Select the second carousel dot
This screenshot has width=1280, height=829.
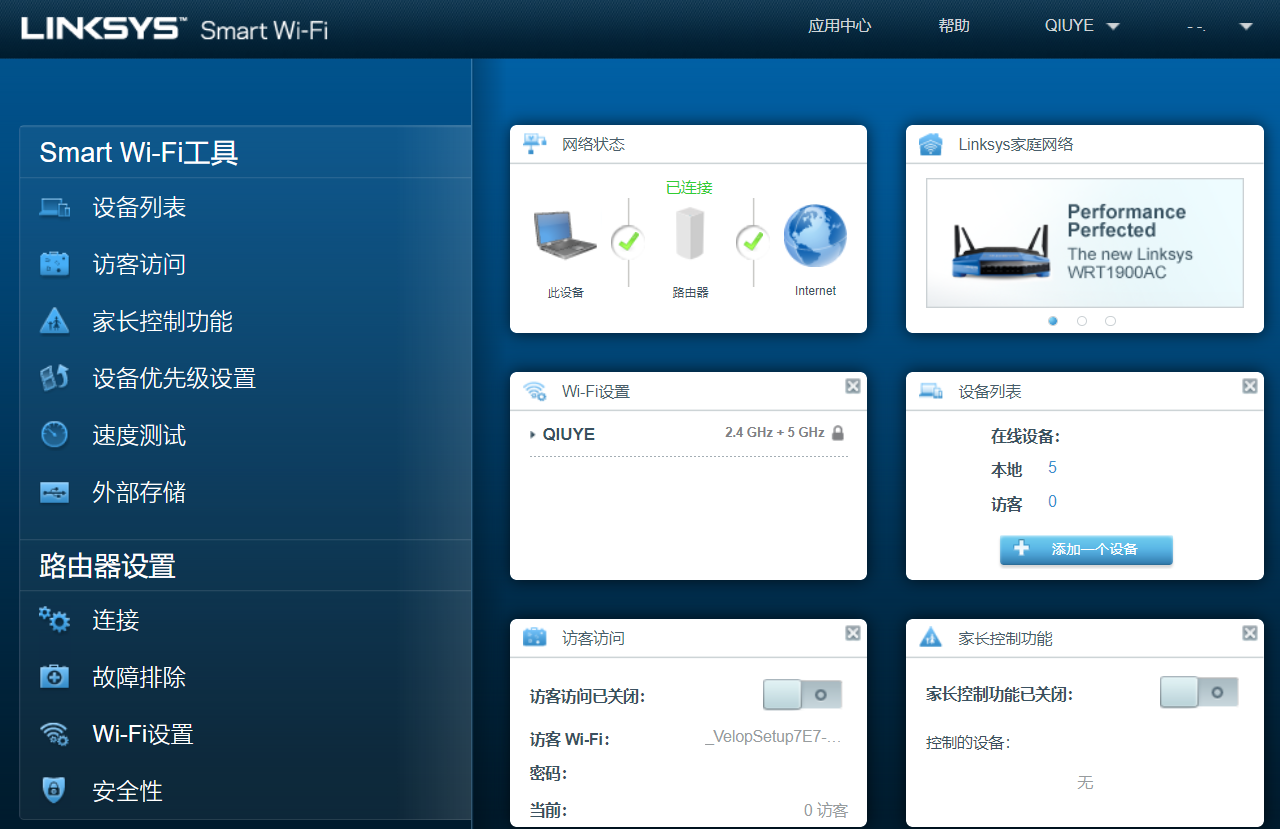coord(1082,321)
